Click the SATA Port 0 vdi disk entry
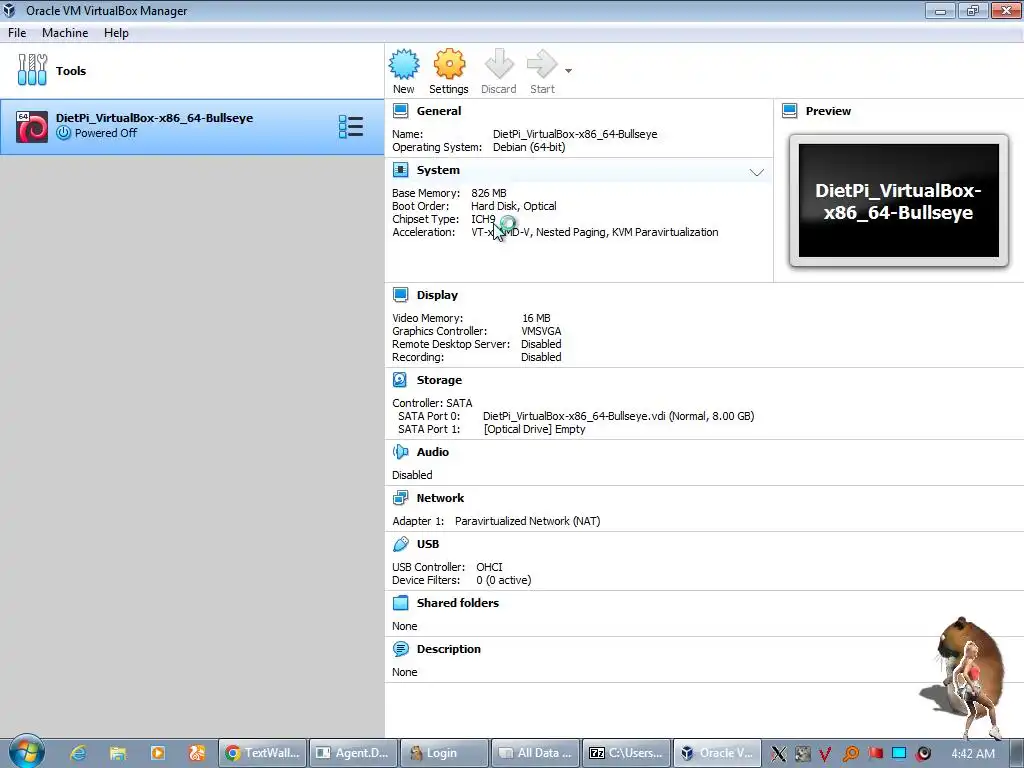This screenshot has width=1024, height=768. point(618,416)
